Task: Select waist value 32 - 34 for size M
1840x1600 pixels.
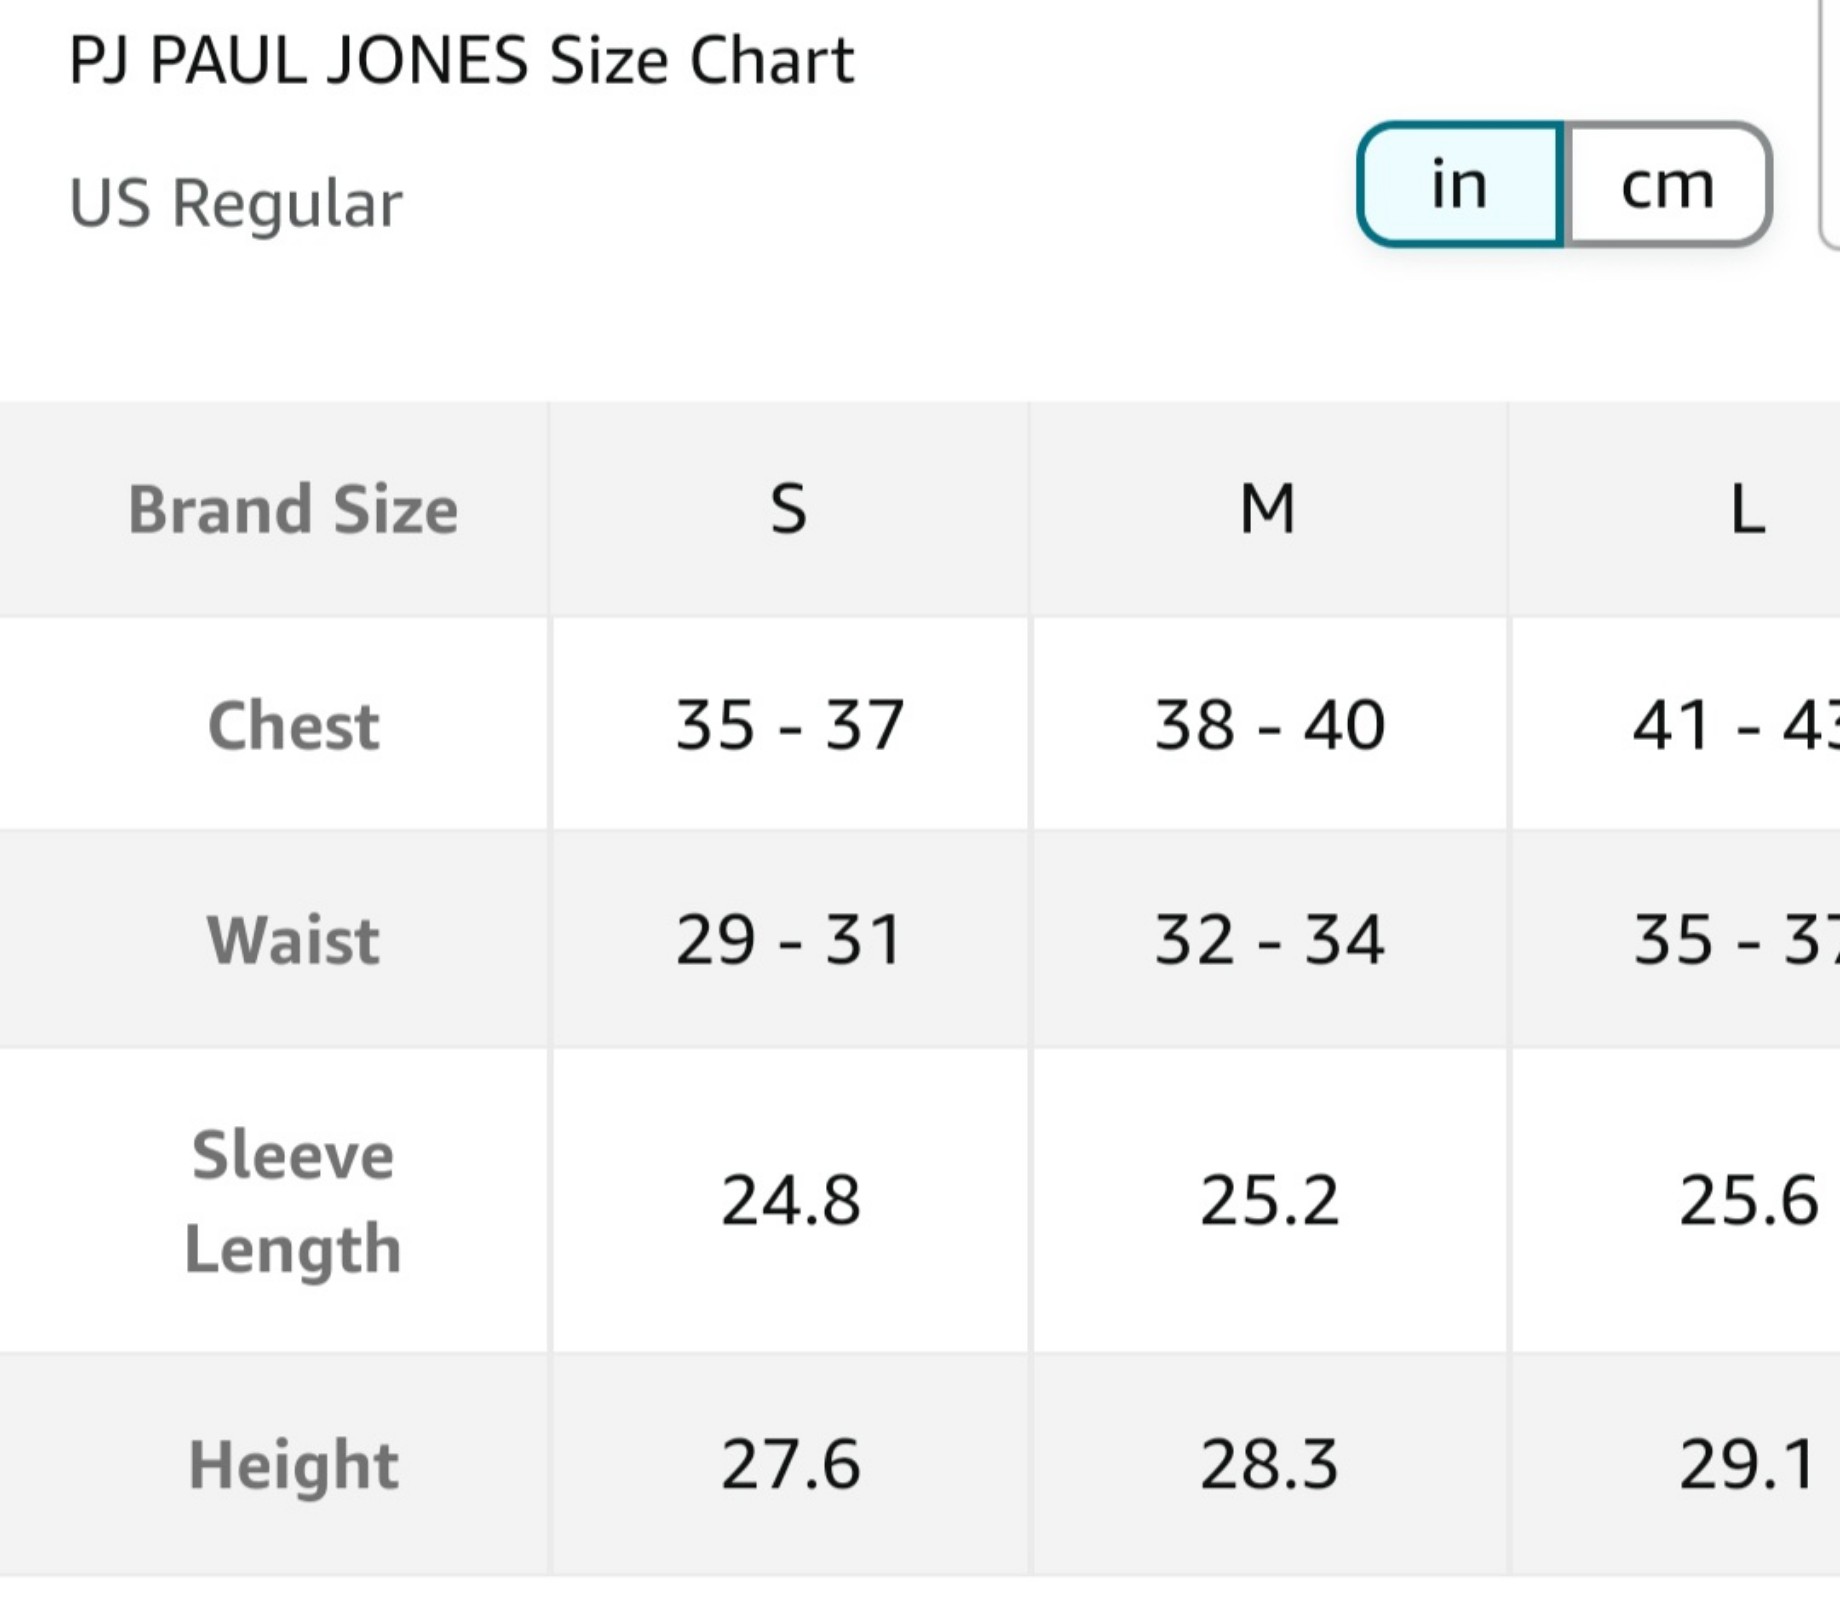Action: click(1268, 939)
